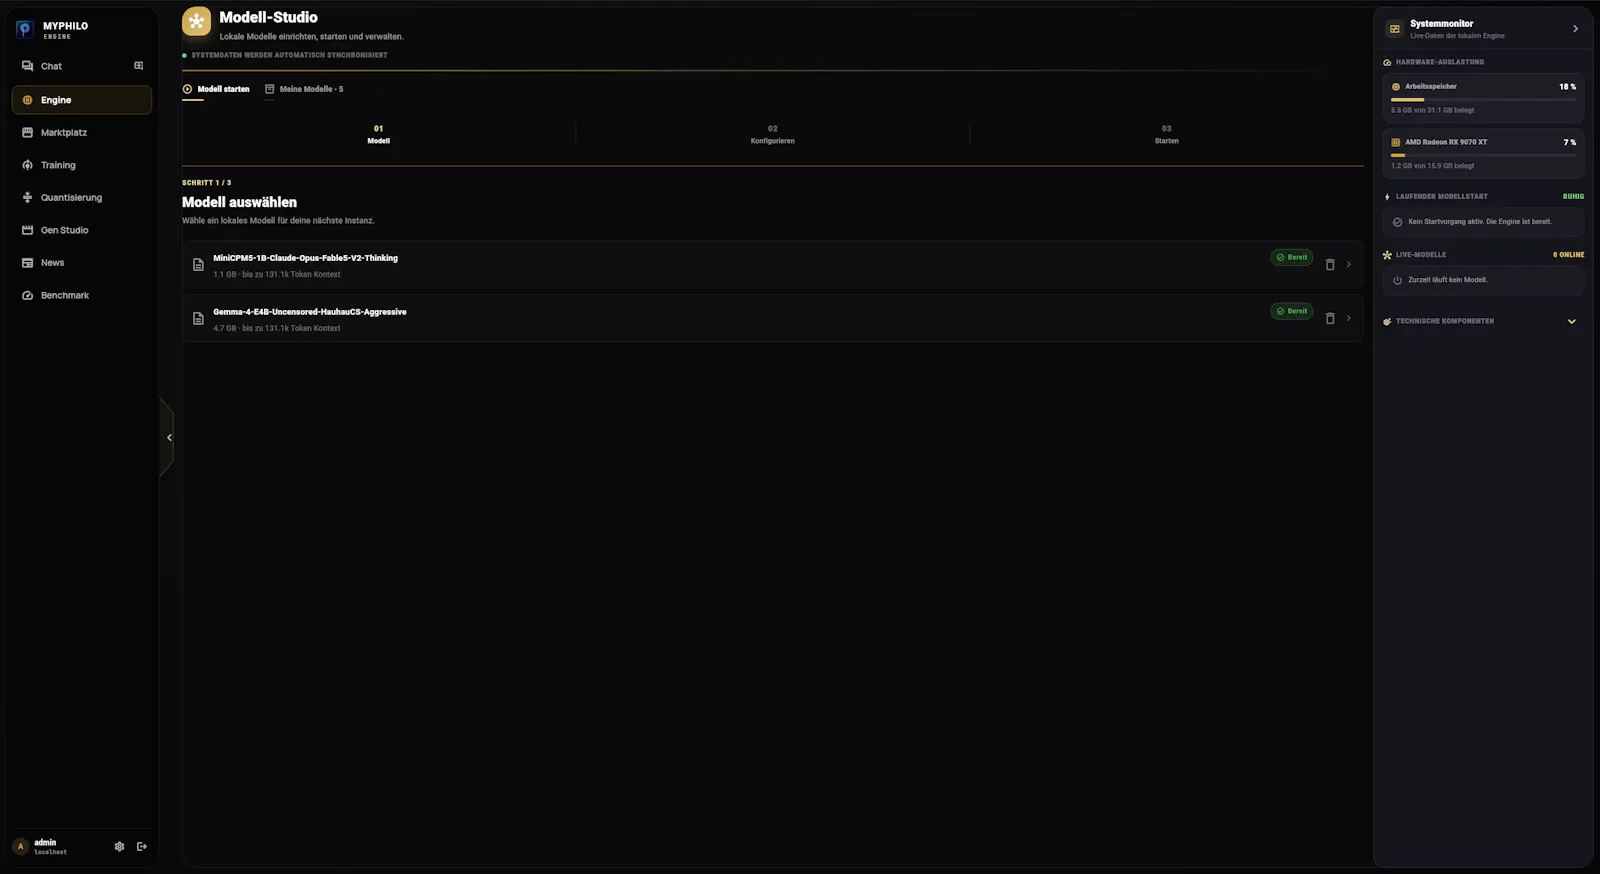The image size is (1600, 874).
Task: Click '1.2 GB von 15.9 GB belegt'
Action: pos(1432,166)
